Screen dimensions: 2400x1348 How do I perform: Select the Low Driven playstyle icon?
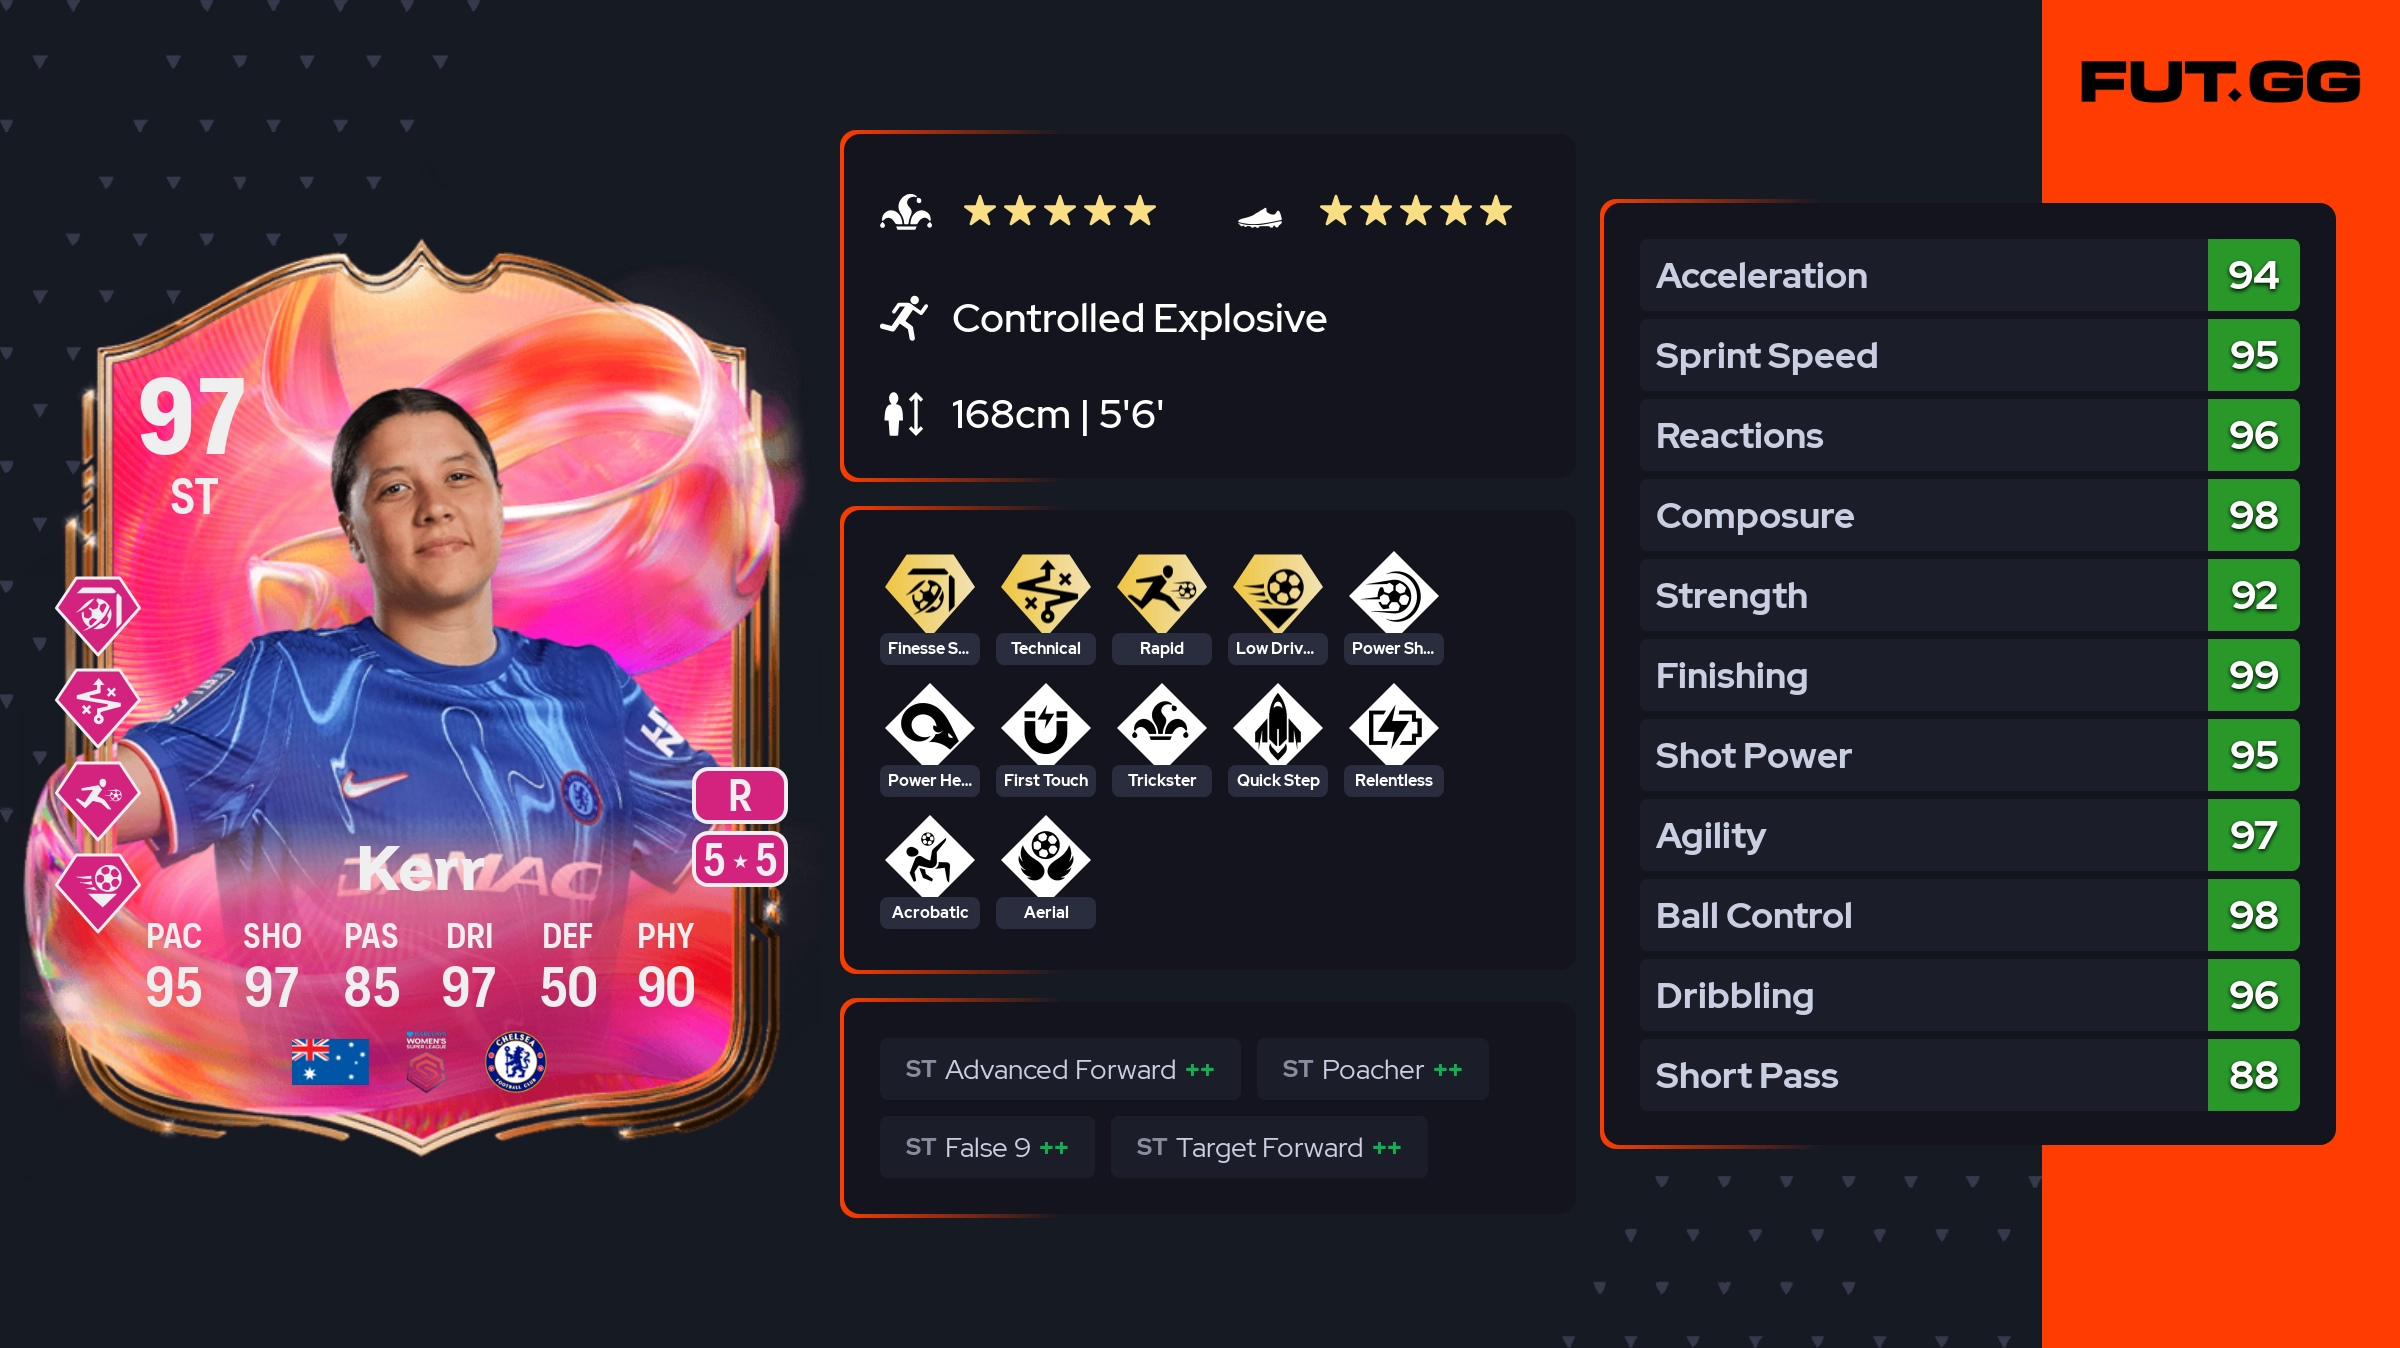pyautogui.click(x=1278, y=594)
